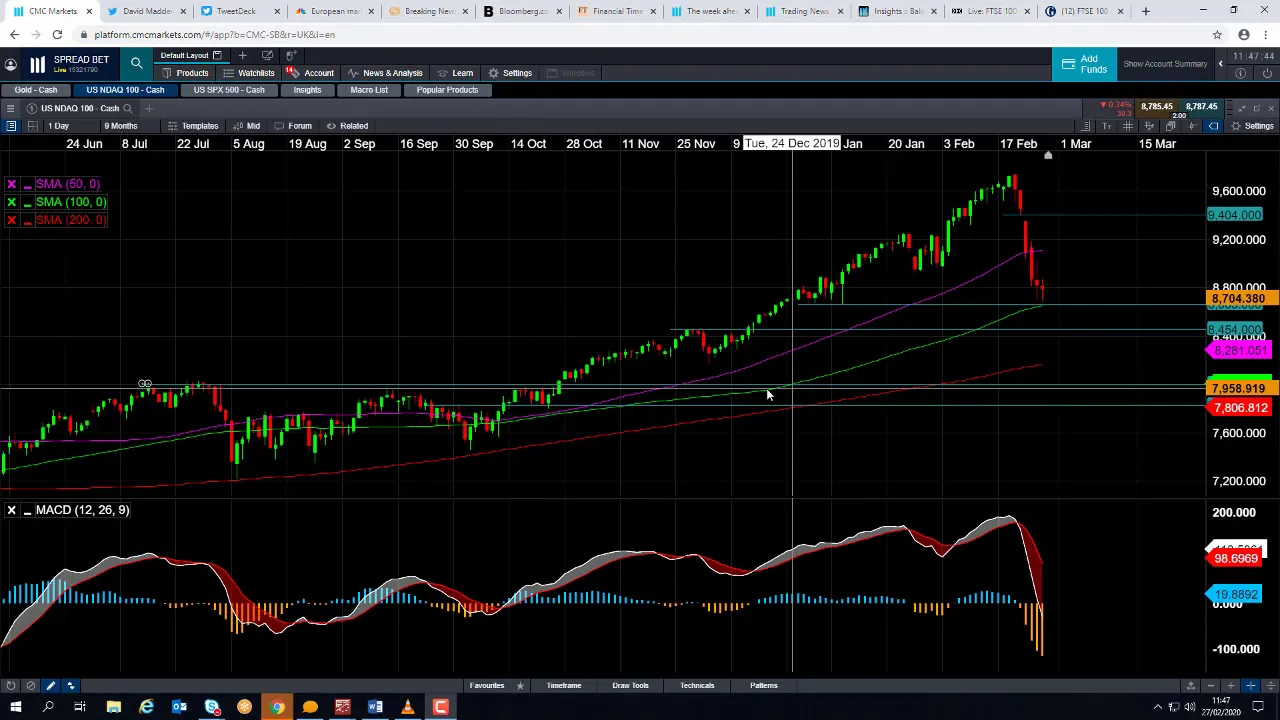Screen dimensions: 1280x720
Task: Open the Patterns panel
Action: (763, 686)
